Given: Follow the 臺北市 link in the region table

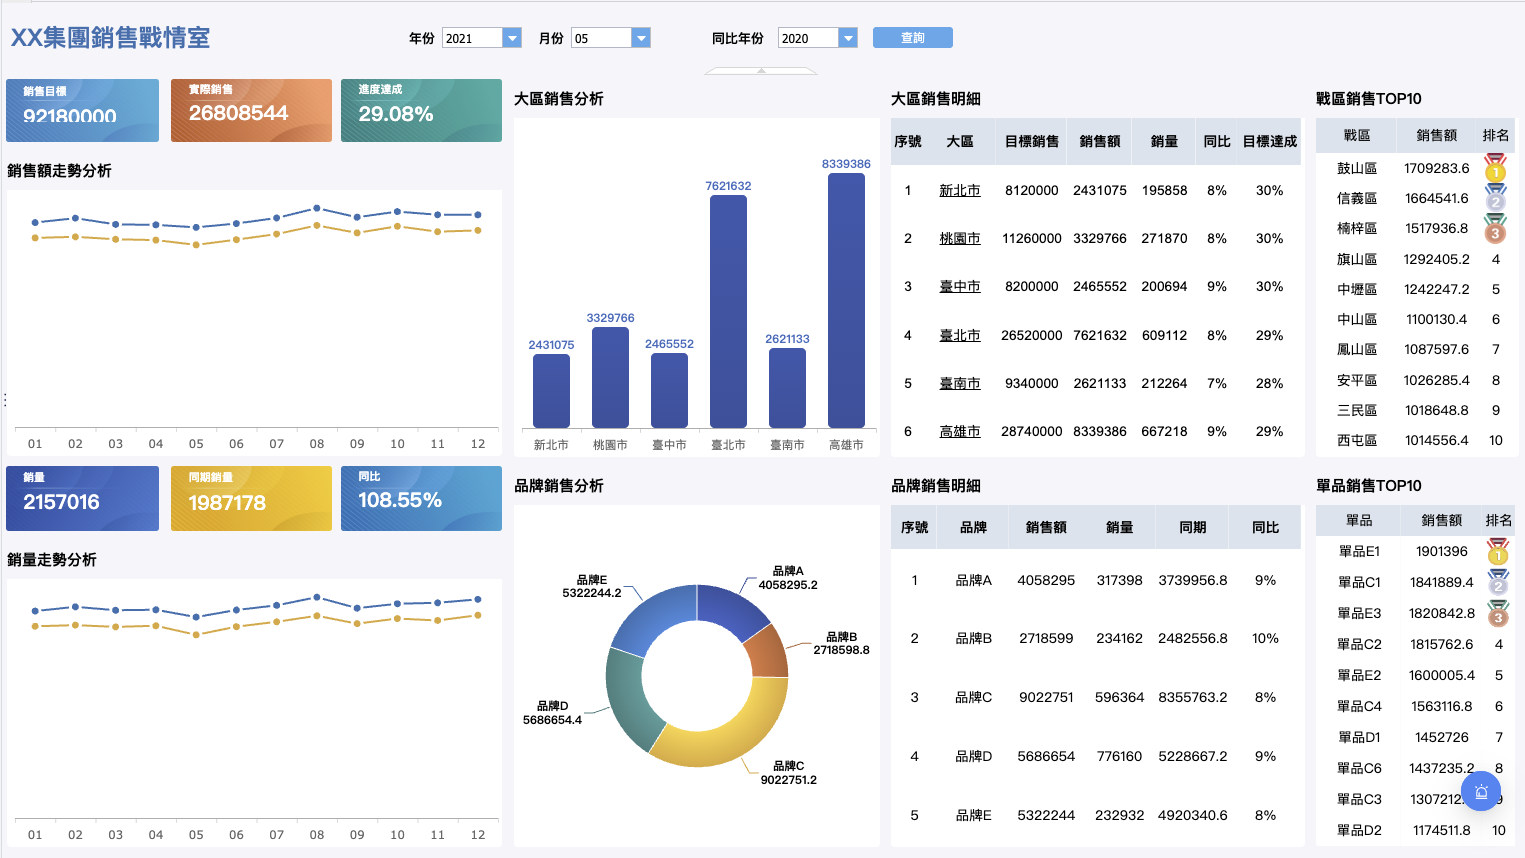Looking at the screenshot, I should (959, 335).
